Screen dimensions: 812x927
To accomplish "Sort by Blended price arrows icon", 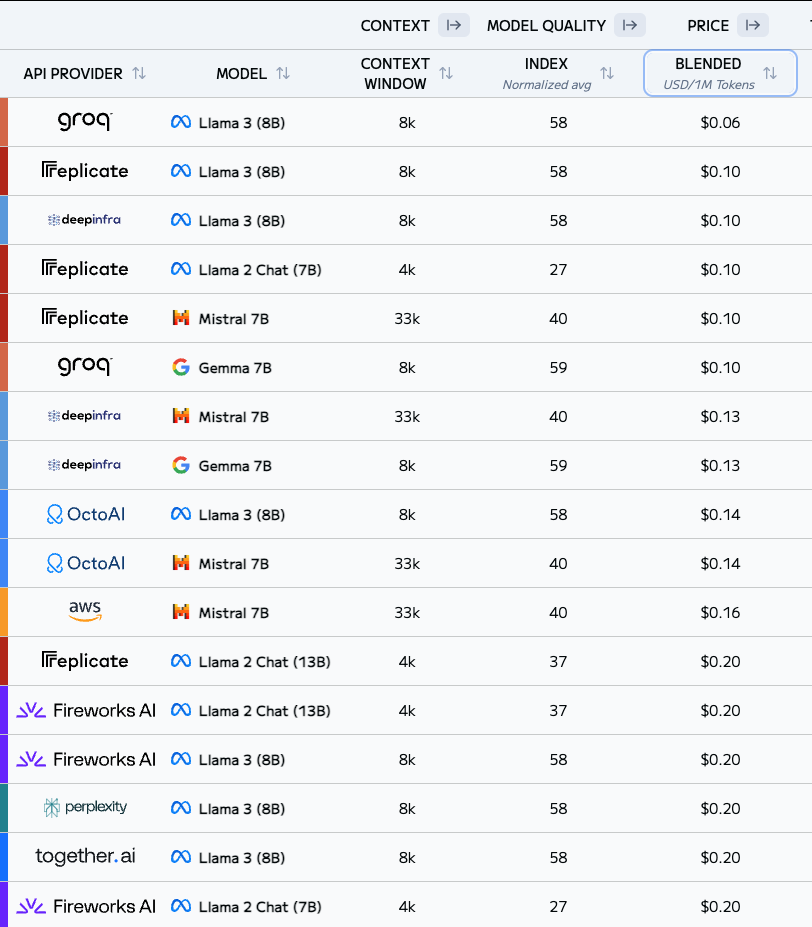I will tap(770, 74).
